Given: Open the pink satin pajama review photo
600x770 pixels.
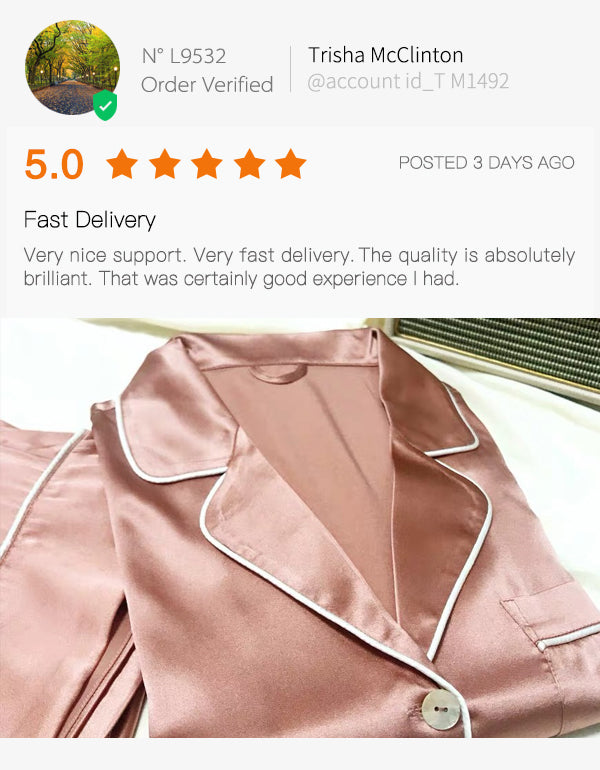Looking at the screenshot, I should [x=300, y=528].
